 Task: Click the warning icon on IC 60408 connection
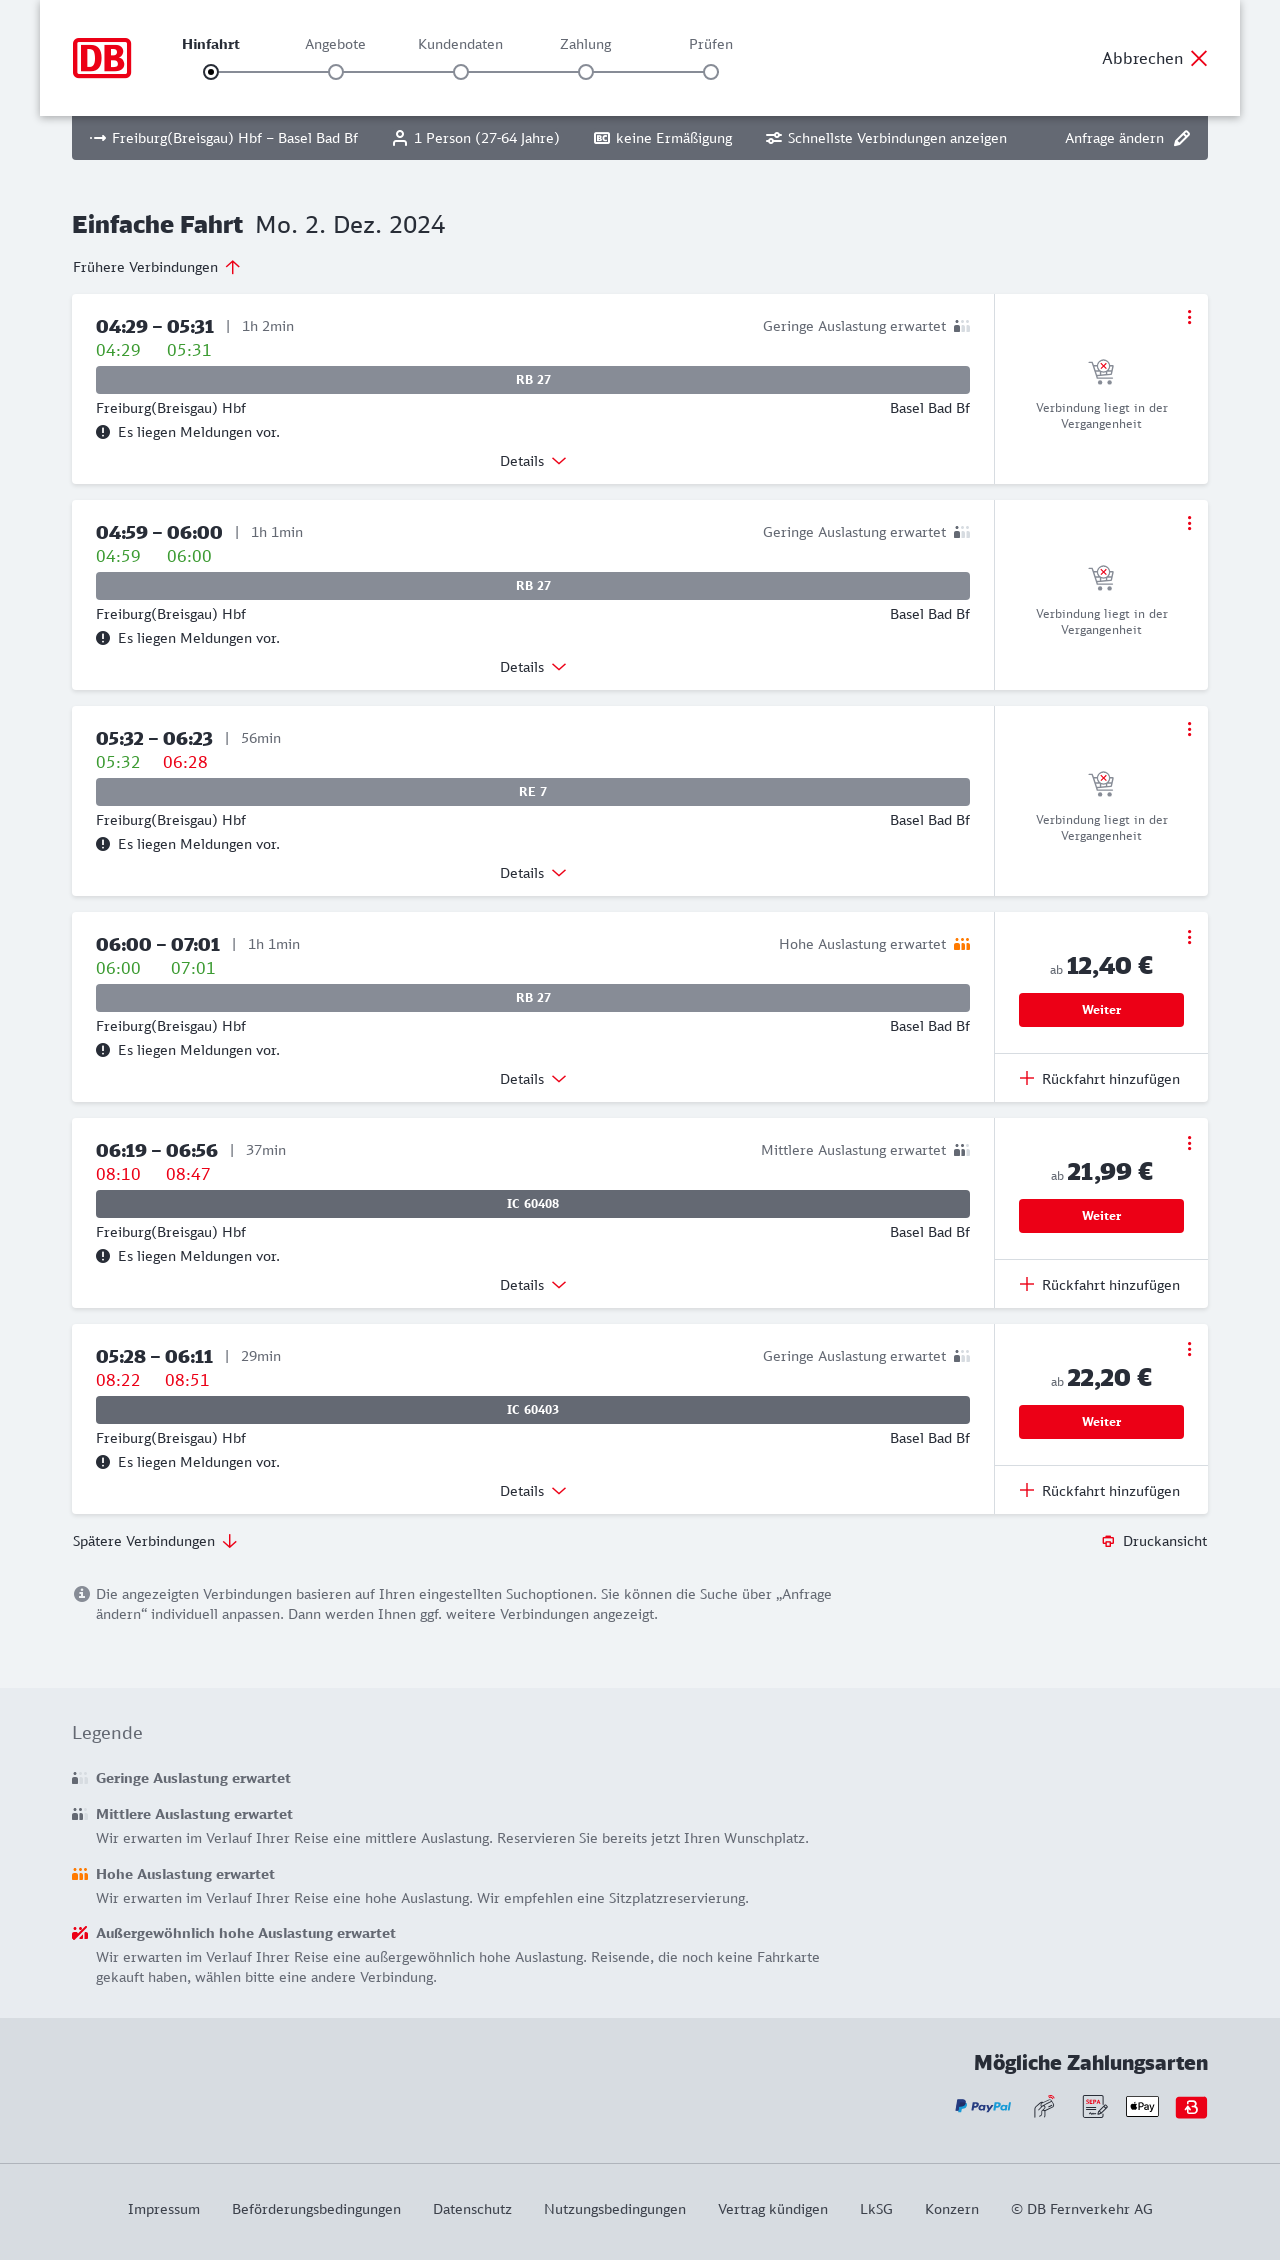coord(103,1256)
